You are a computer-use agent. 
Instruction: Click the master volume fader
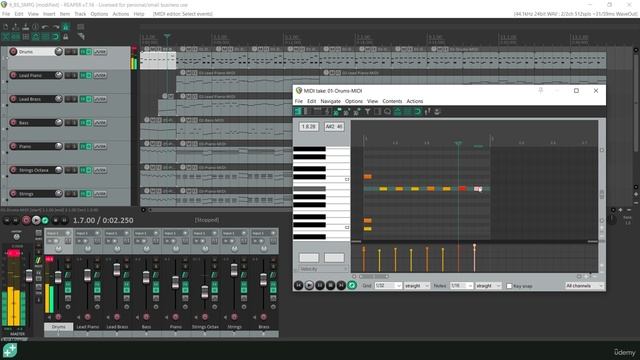(29, 276)
